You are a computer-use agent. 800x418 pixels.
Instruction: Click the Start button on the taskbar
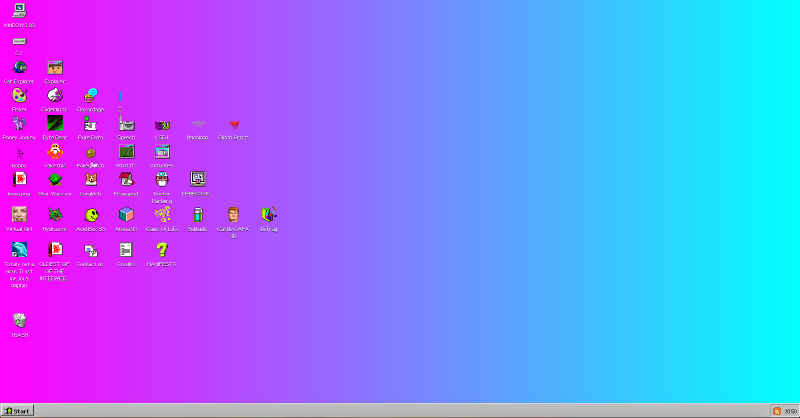[x=17, y=411]
